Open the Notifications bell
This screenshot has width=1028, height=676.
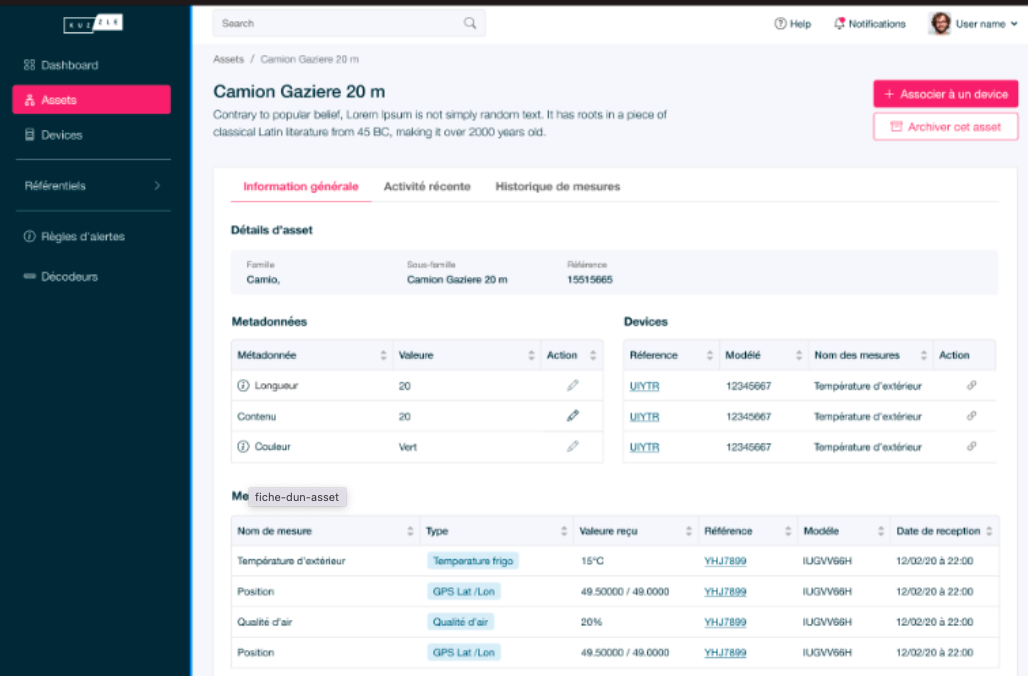pos(839,24)
